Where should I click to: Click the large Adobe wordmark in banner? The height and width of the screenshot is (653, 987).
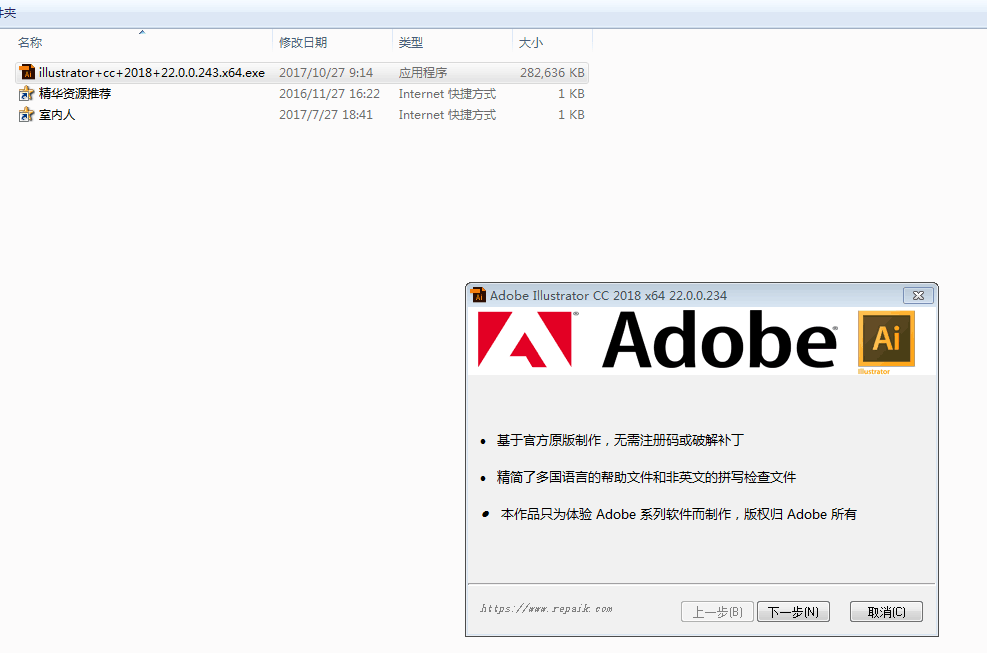click(x=719, y=339)
